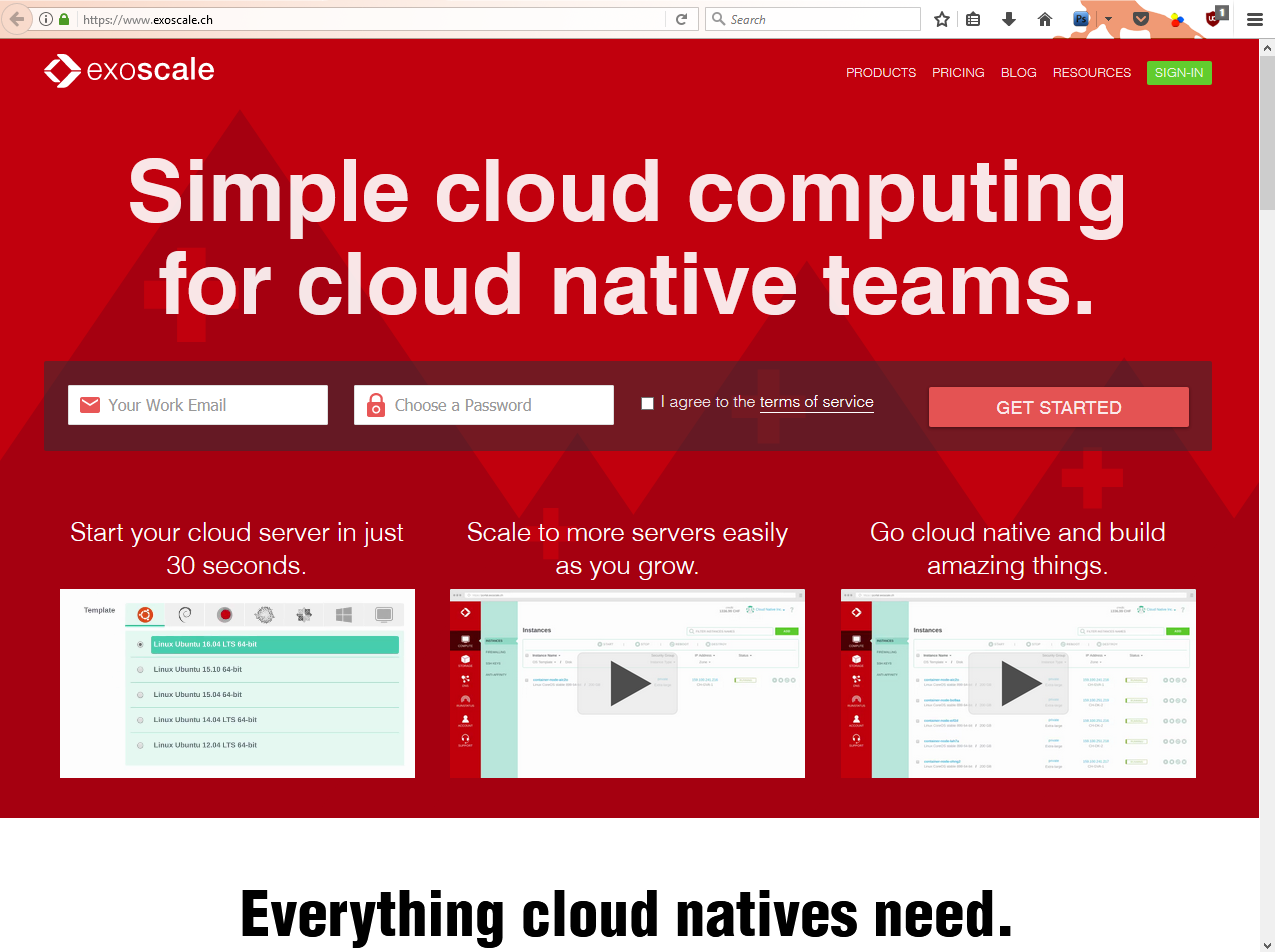
Task: Click the 'Start your cloud server' heading
Action: click(237, 549)
